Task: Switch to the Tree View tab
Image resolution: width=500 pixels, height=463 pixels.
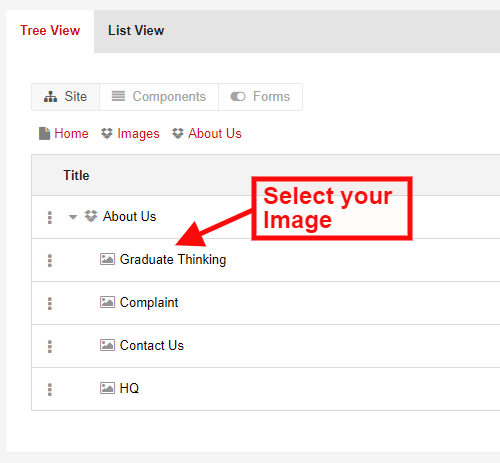Action: pyautogui.click(x=50, y=31)
